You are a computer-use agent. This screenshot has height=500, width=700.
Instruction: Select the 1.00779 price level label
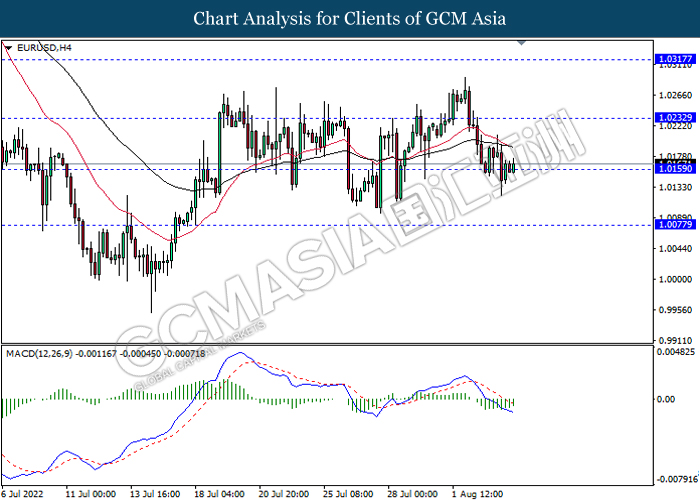coord(675,225)
